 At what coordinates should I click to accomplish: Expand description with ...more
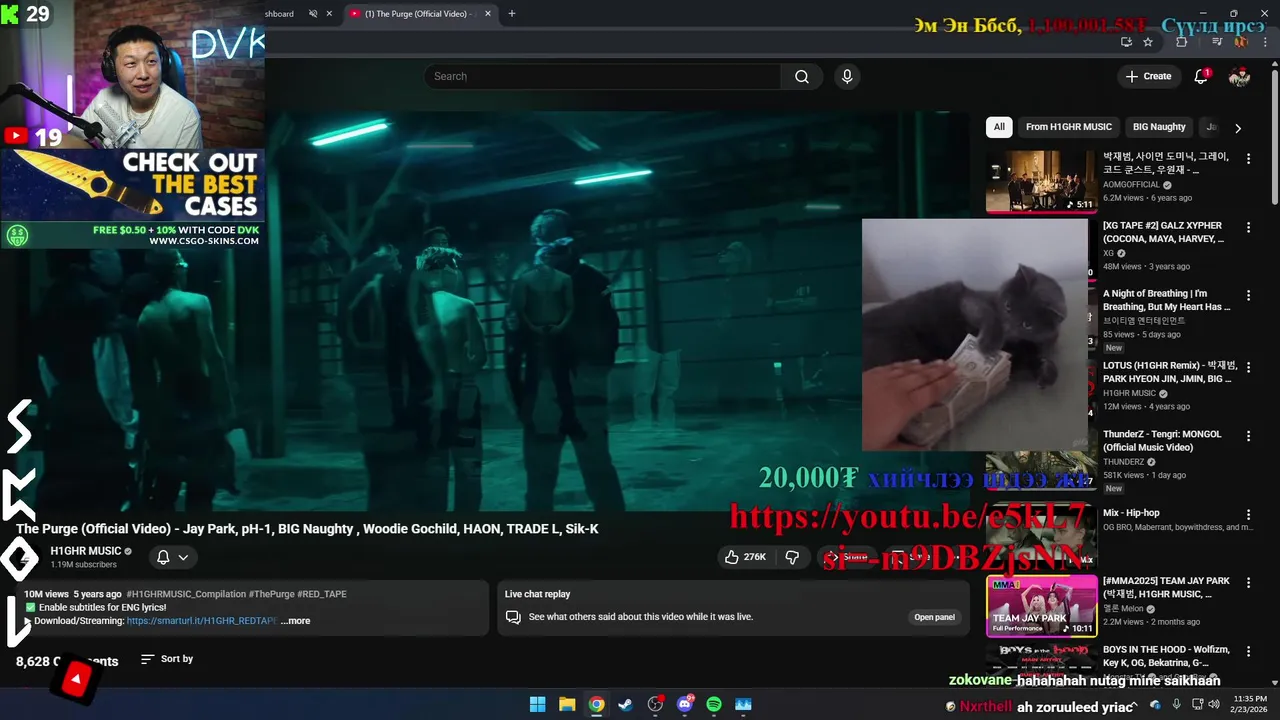[x=295, y=621]
